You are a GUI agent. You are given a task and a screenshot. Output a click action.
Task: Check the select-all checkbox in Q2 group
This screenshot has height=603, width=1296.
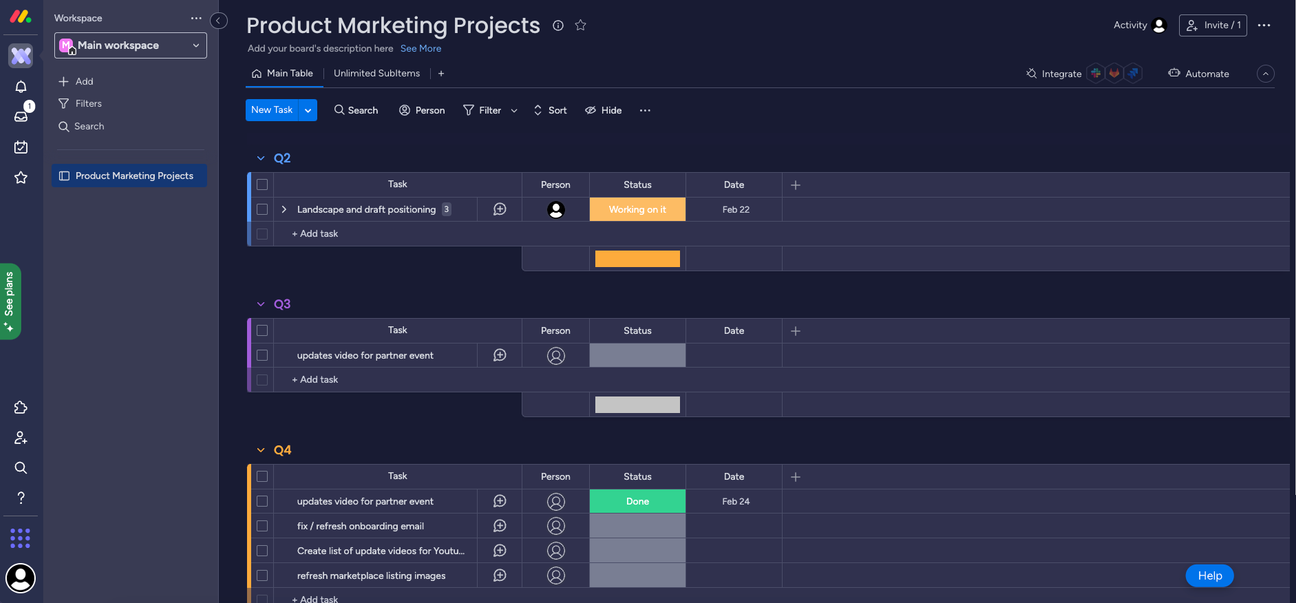tap(262, 184)
